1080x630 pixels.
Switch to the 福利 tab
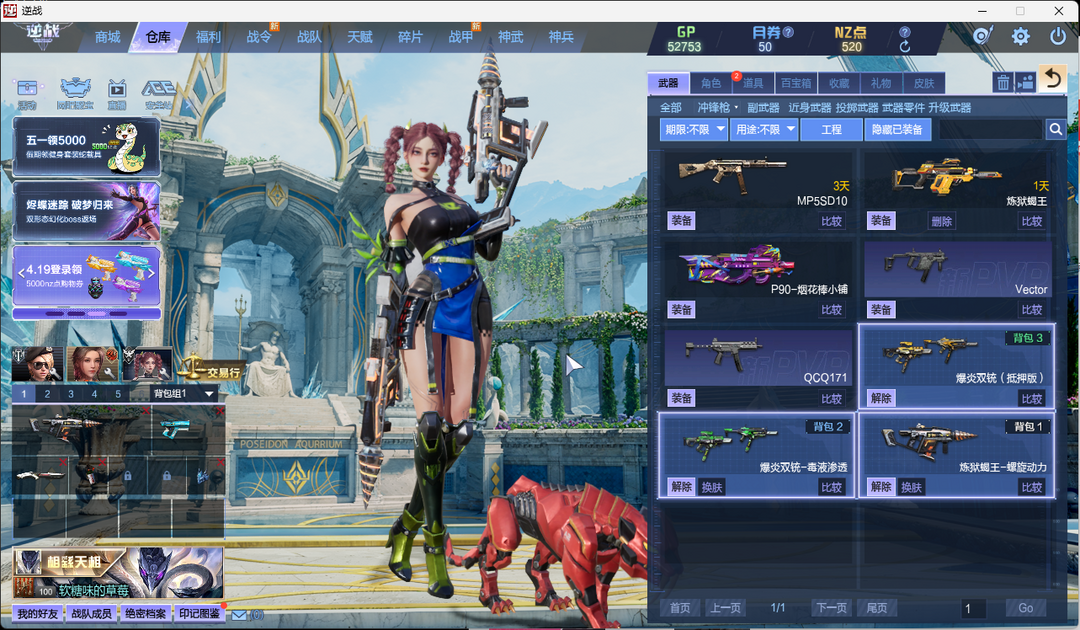point(208,37)
